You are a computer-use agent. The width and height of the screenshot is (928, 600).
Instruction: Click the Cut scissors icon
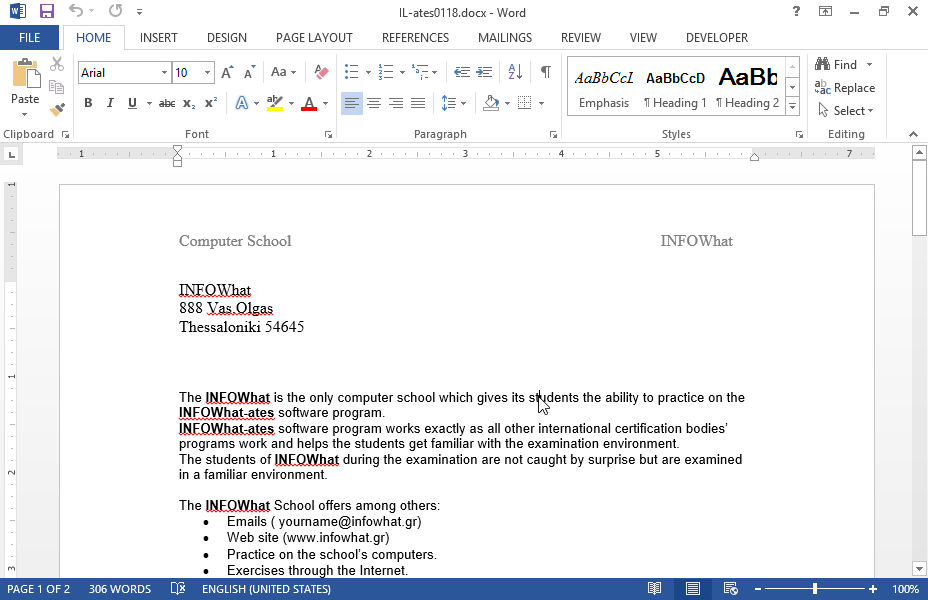[57, 64]
